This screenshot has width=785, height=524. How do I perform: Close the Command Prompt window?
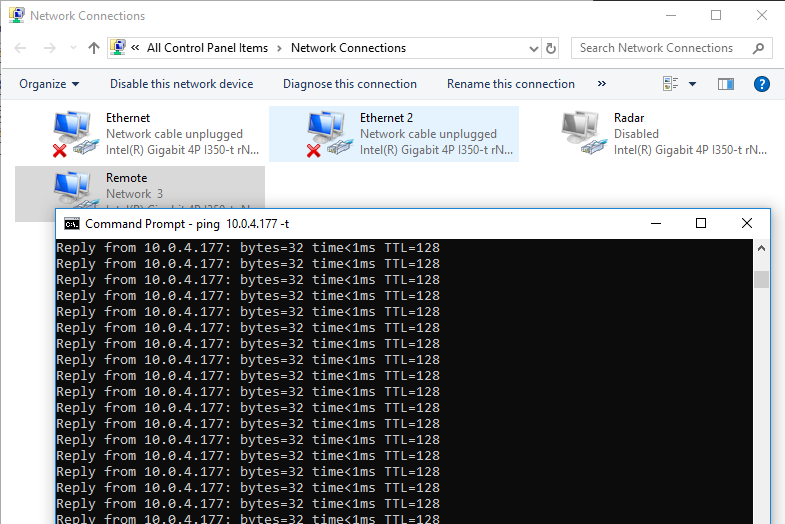[746, 223]
